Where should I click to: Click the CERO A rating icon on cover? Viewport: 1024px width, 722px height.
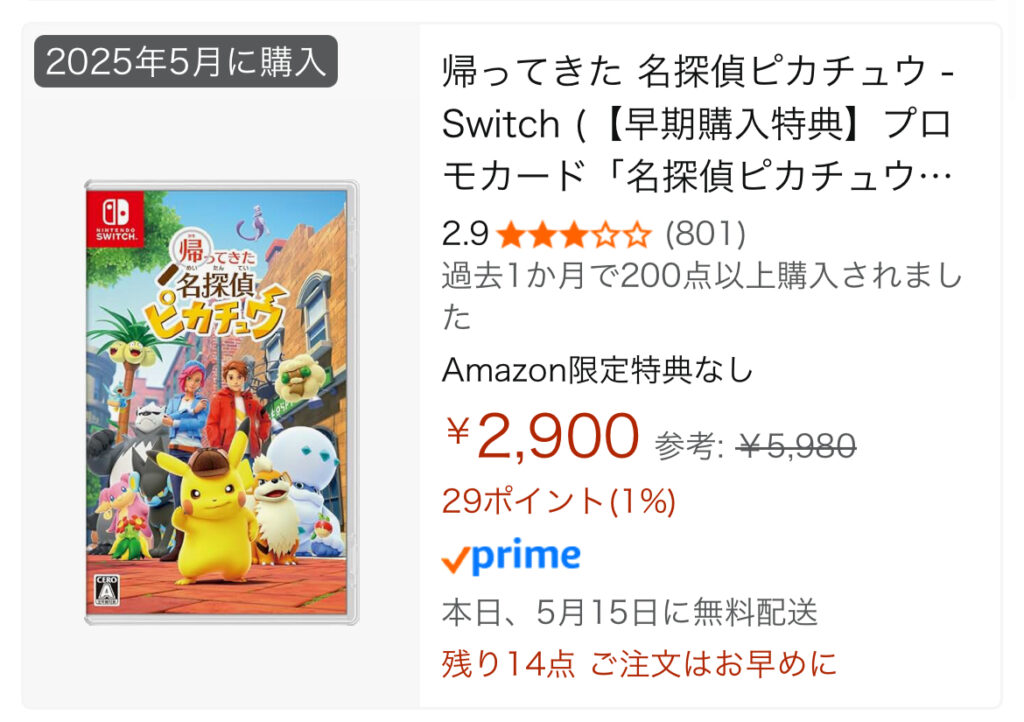(x=106, y=591)
